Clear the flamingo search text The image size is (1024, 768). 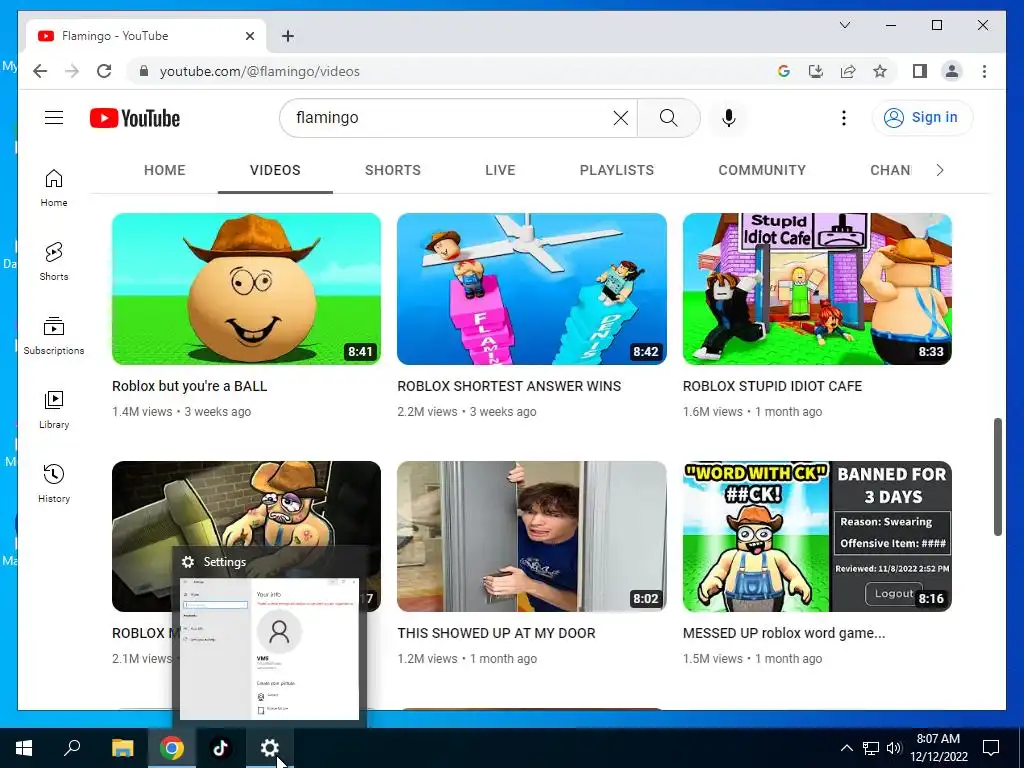point(620,118)
